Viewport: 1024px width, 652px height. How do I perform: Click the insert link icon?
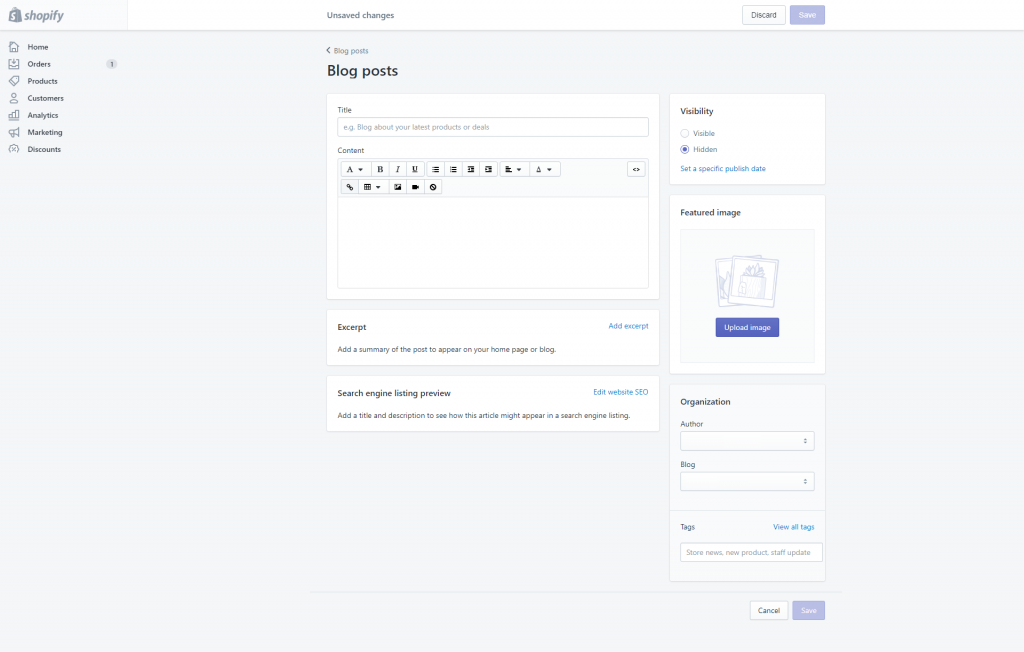[x=349, y=187]
